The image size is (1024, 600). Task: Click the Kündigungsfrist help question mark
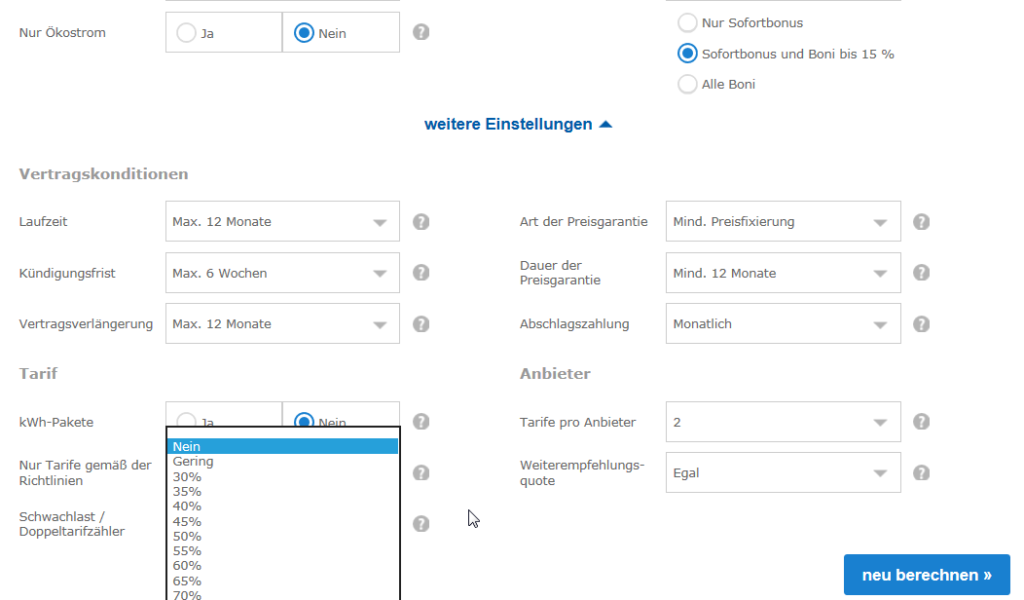[x=421, y=273]
